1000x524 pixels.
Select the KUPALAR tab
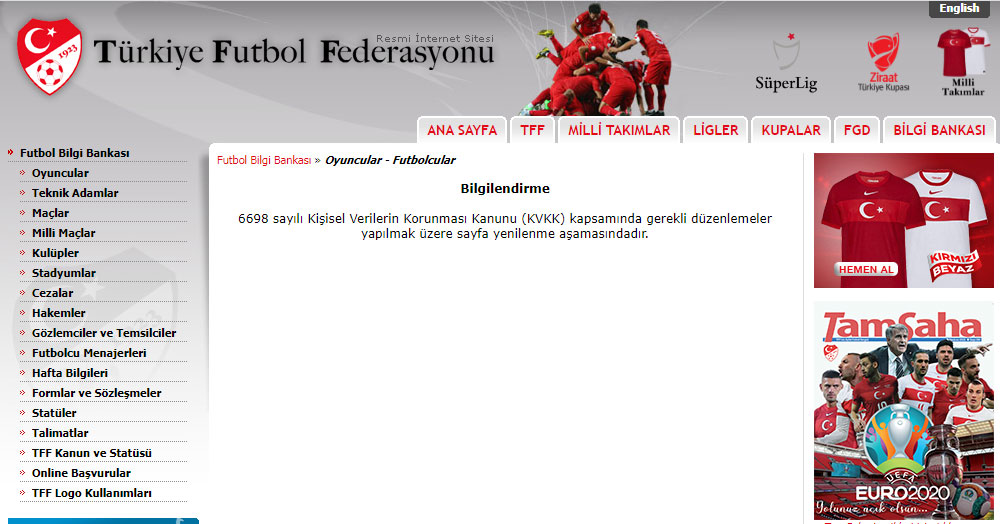791,130
